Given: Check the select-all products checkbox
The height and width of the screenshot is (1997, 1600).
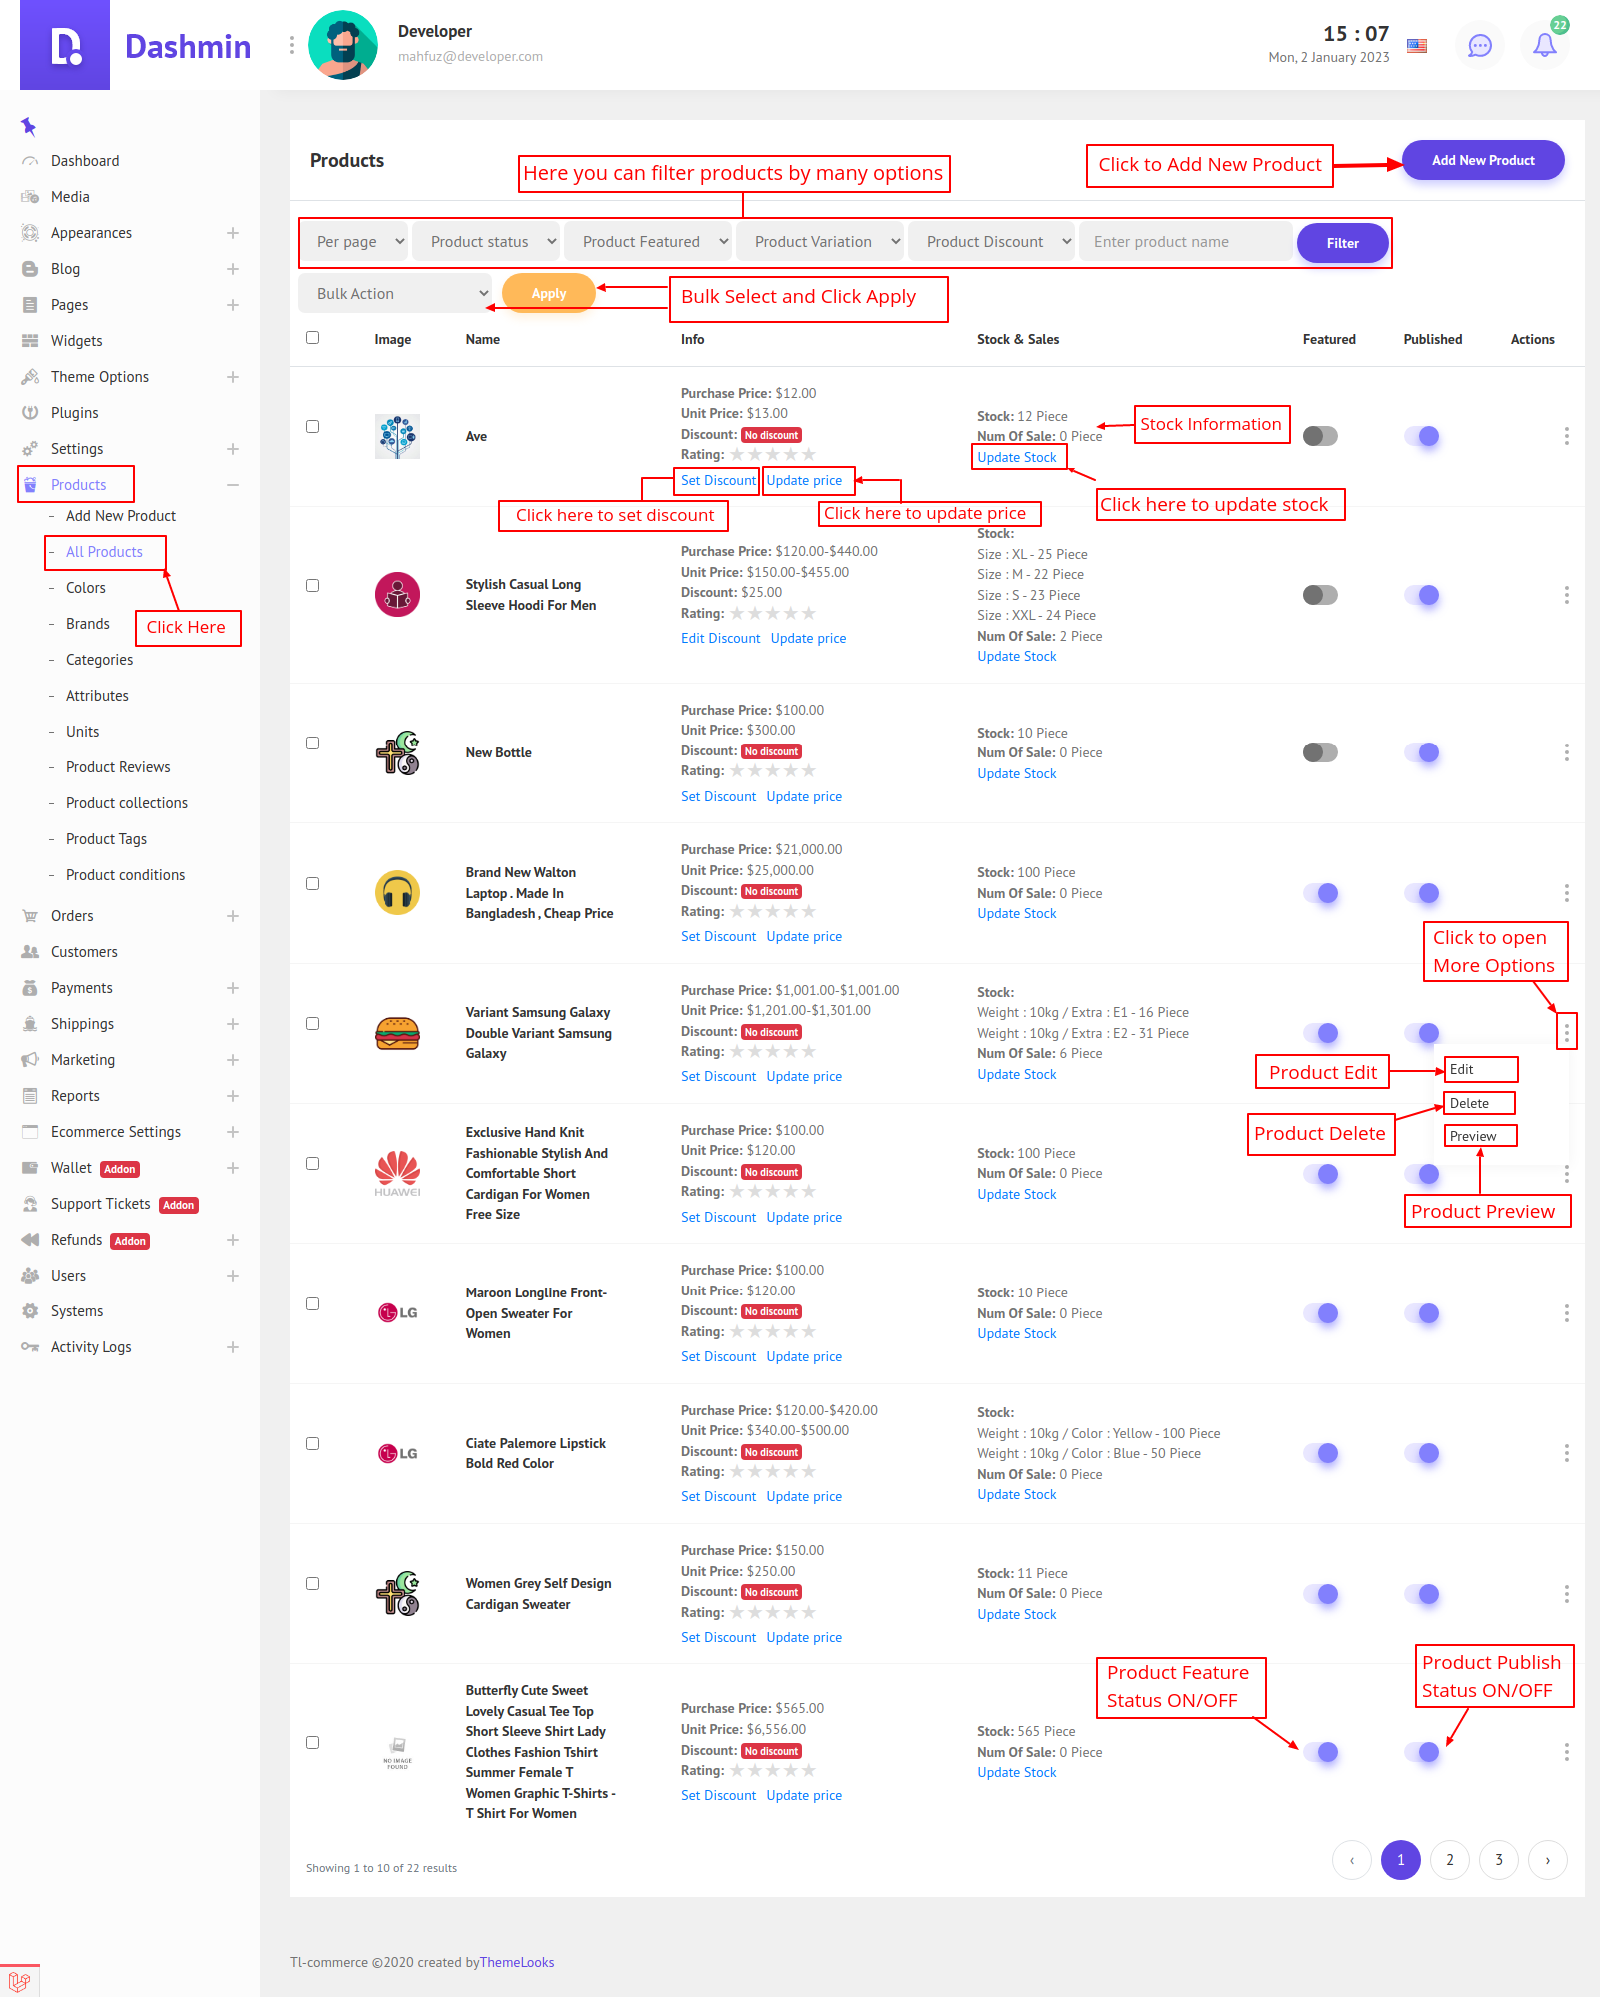Looking at the screenshot, I should click(x=313, y=338).
